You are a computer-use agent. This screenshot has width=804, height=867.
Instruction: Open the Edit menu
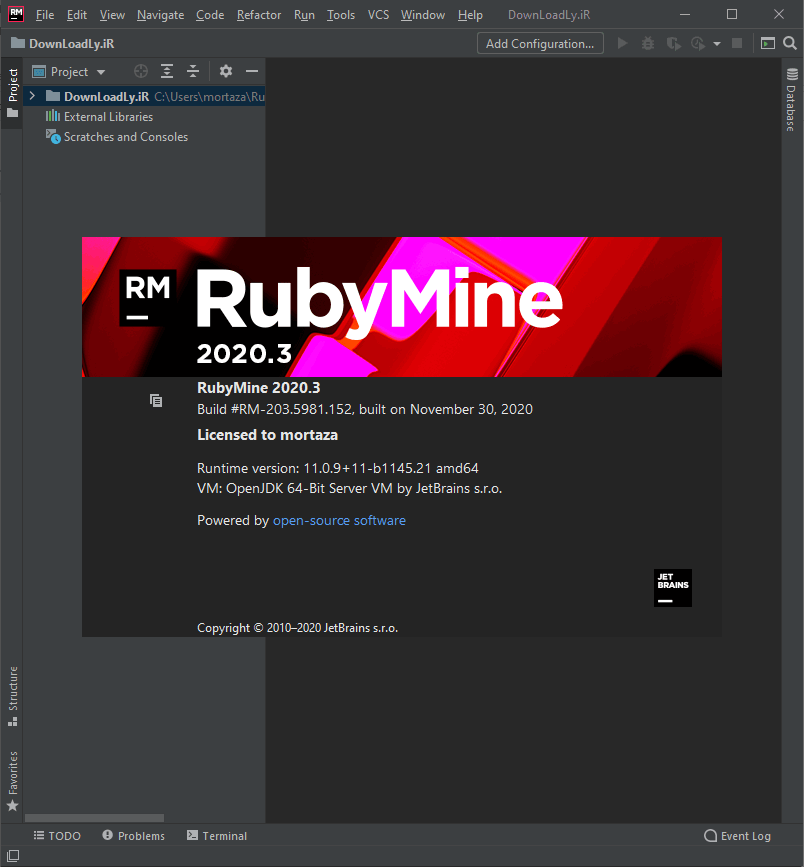pos(77,15)
